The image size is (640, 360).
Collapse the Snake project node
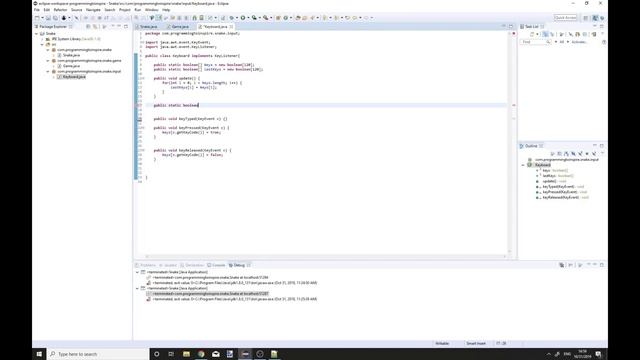37,33
